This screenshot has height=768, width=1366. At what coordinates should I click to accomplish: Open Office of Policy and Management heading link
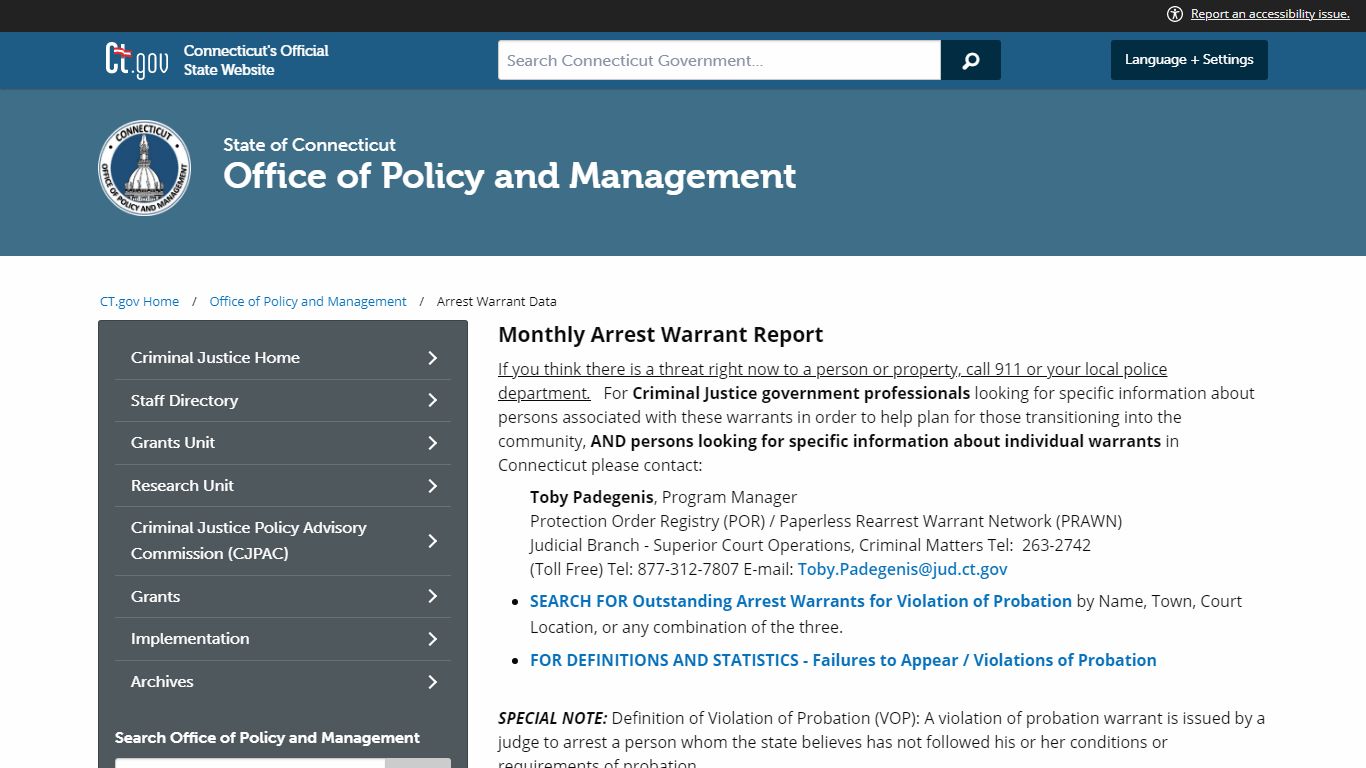coord(510,176)
